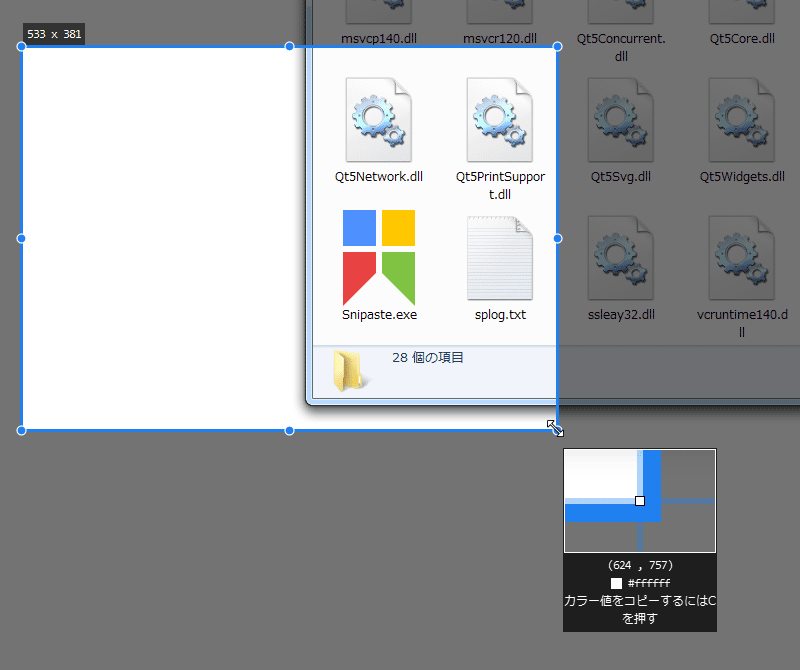Click the #ffffff color value text
Screen dimensions: 800x670
click(649, 583)
